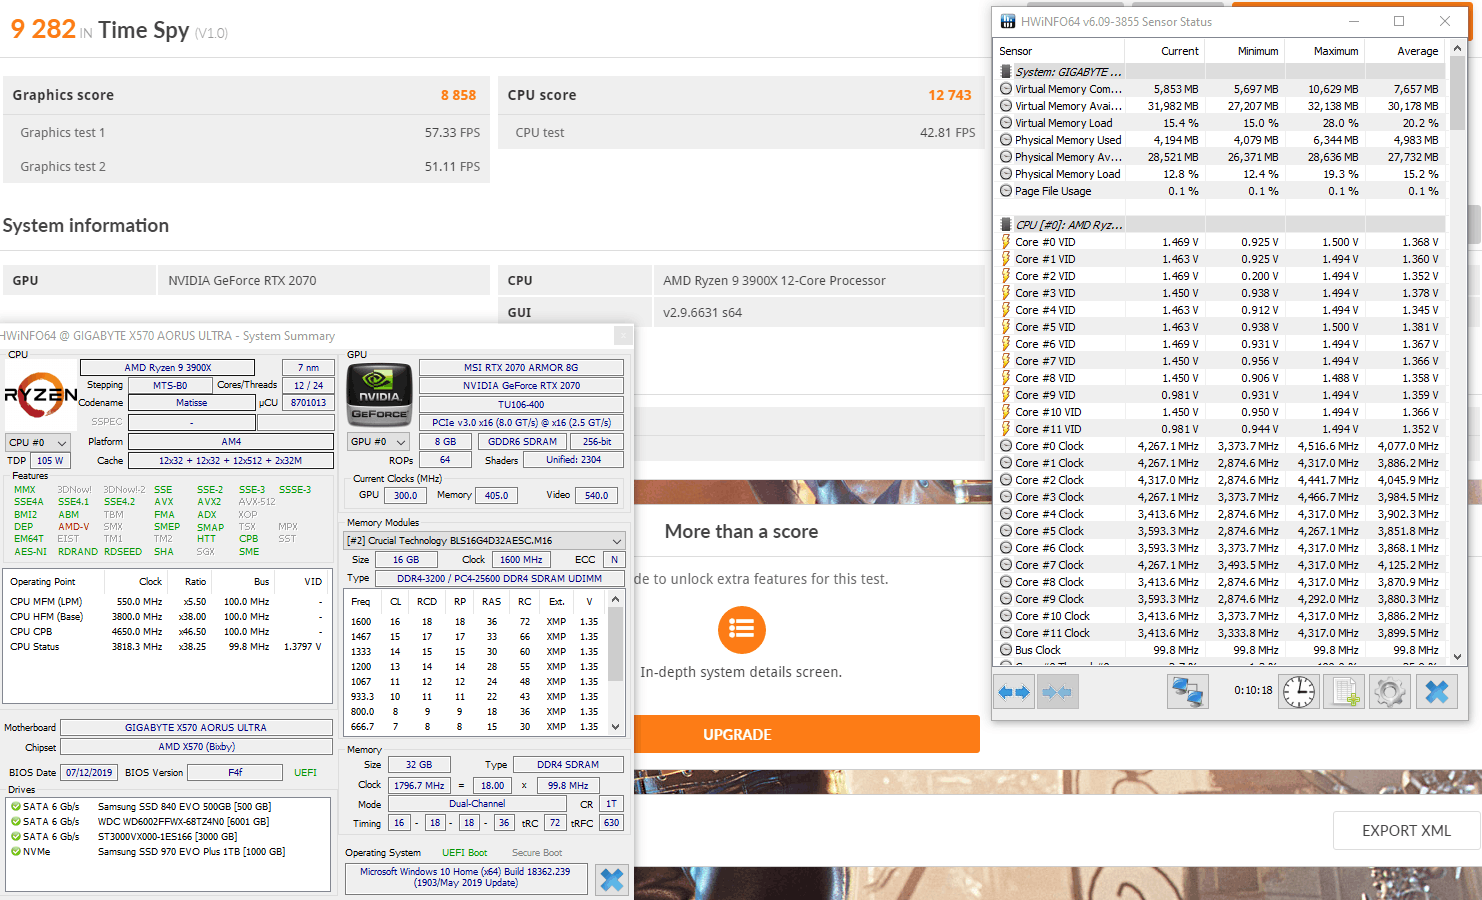Click the Samsung SSD 970 EVO Plus entry
This screenshot has height=900, width=1482.
pyautogui.click(x=191, y=851)
